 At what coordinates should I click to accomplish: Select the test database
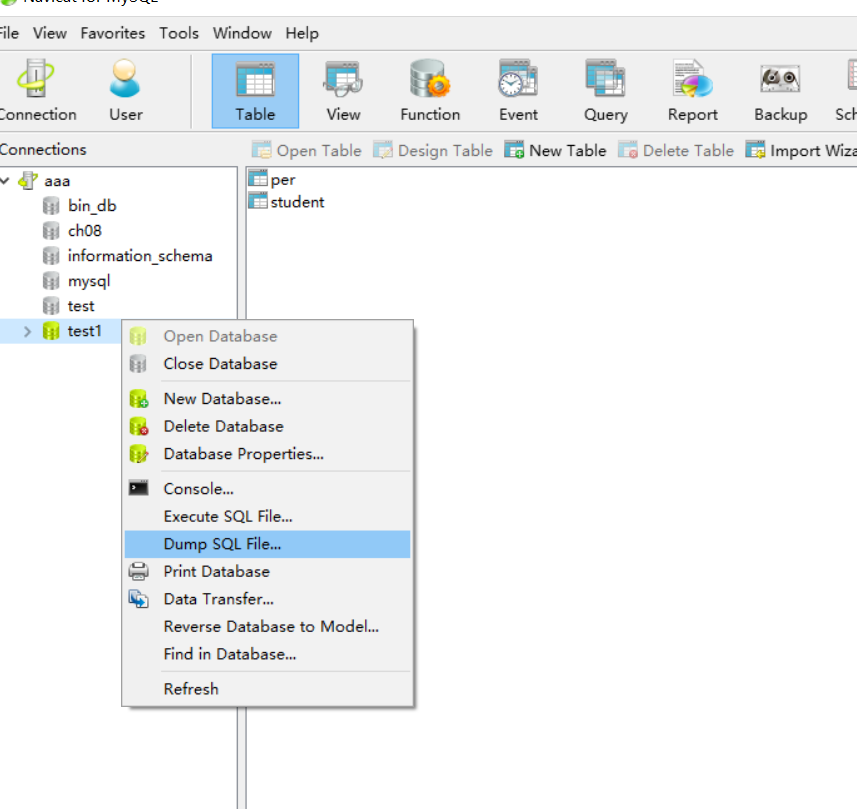(81, 307)
